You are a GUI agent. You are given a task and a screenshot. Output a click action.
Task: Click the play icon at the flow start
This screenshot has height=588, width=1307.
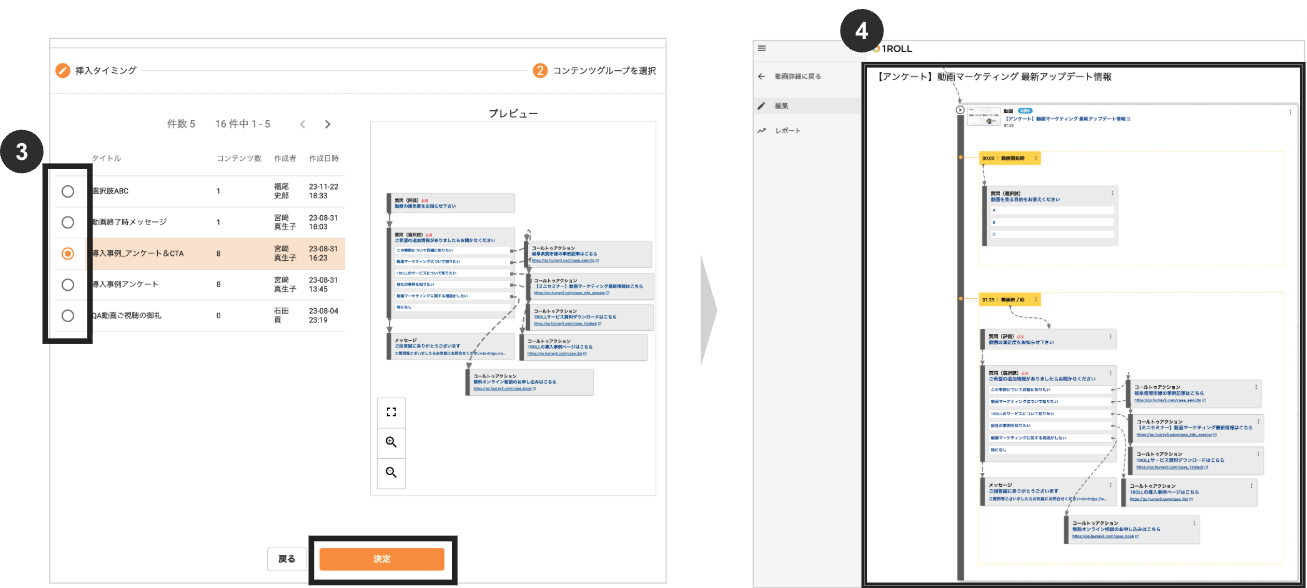[x=960, y=111]
